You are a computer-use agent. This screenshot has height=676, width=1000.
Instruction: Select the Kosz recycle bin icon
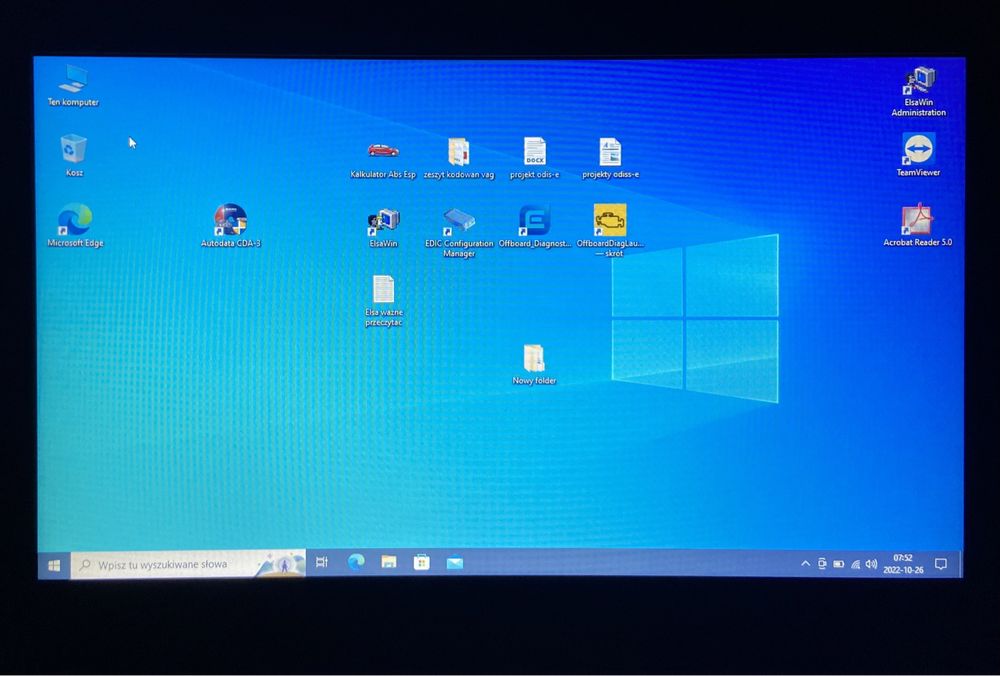click(74, 155)
